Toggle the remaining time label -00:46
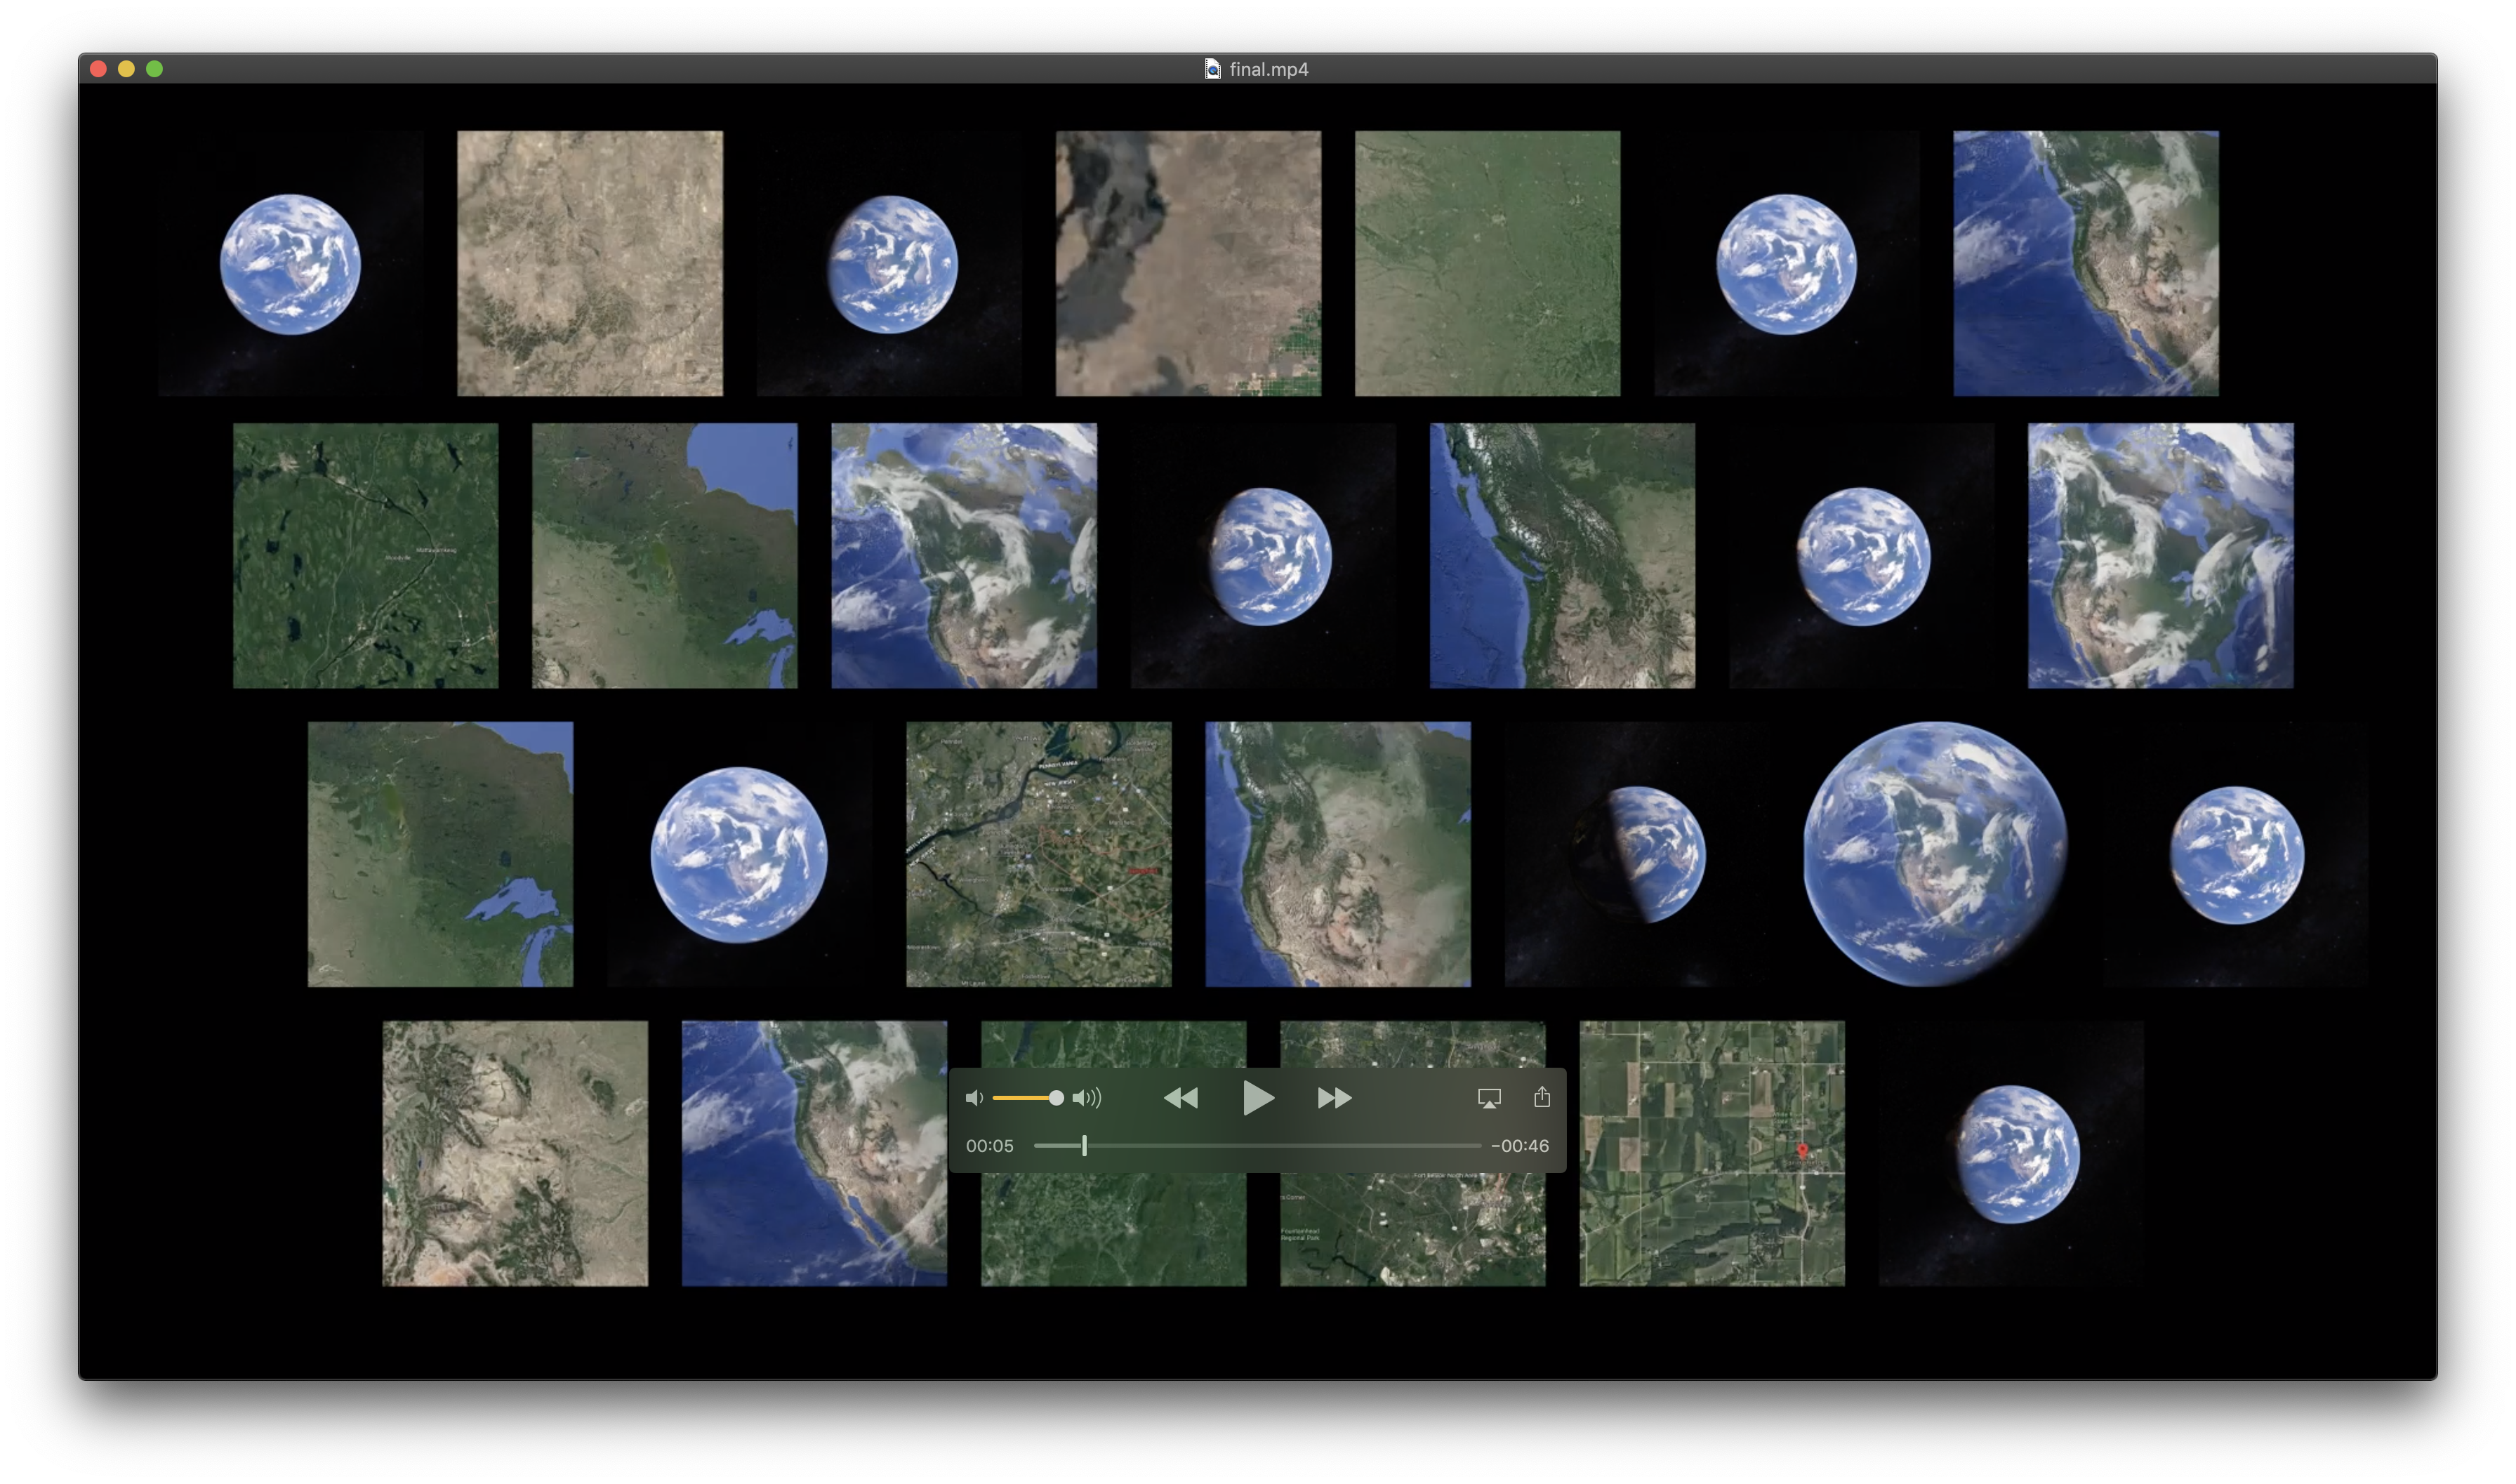 point(1520,1146)
